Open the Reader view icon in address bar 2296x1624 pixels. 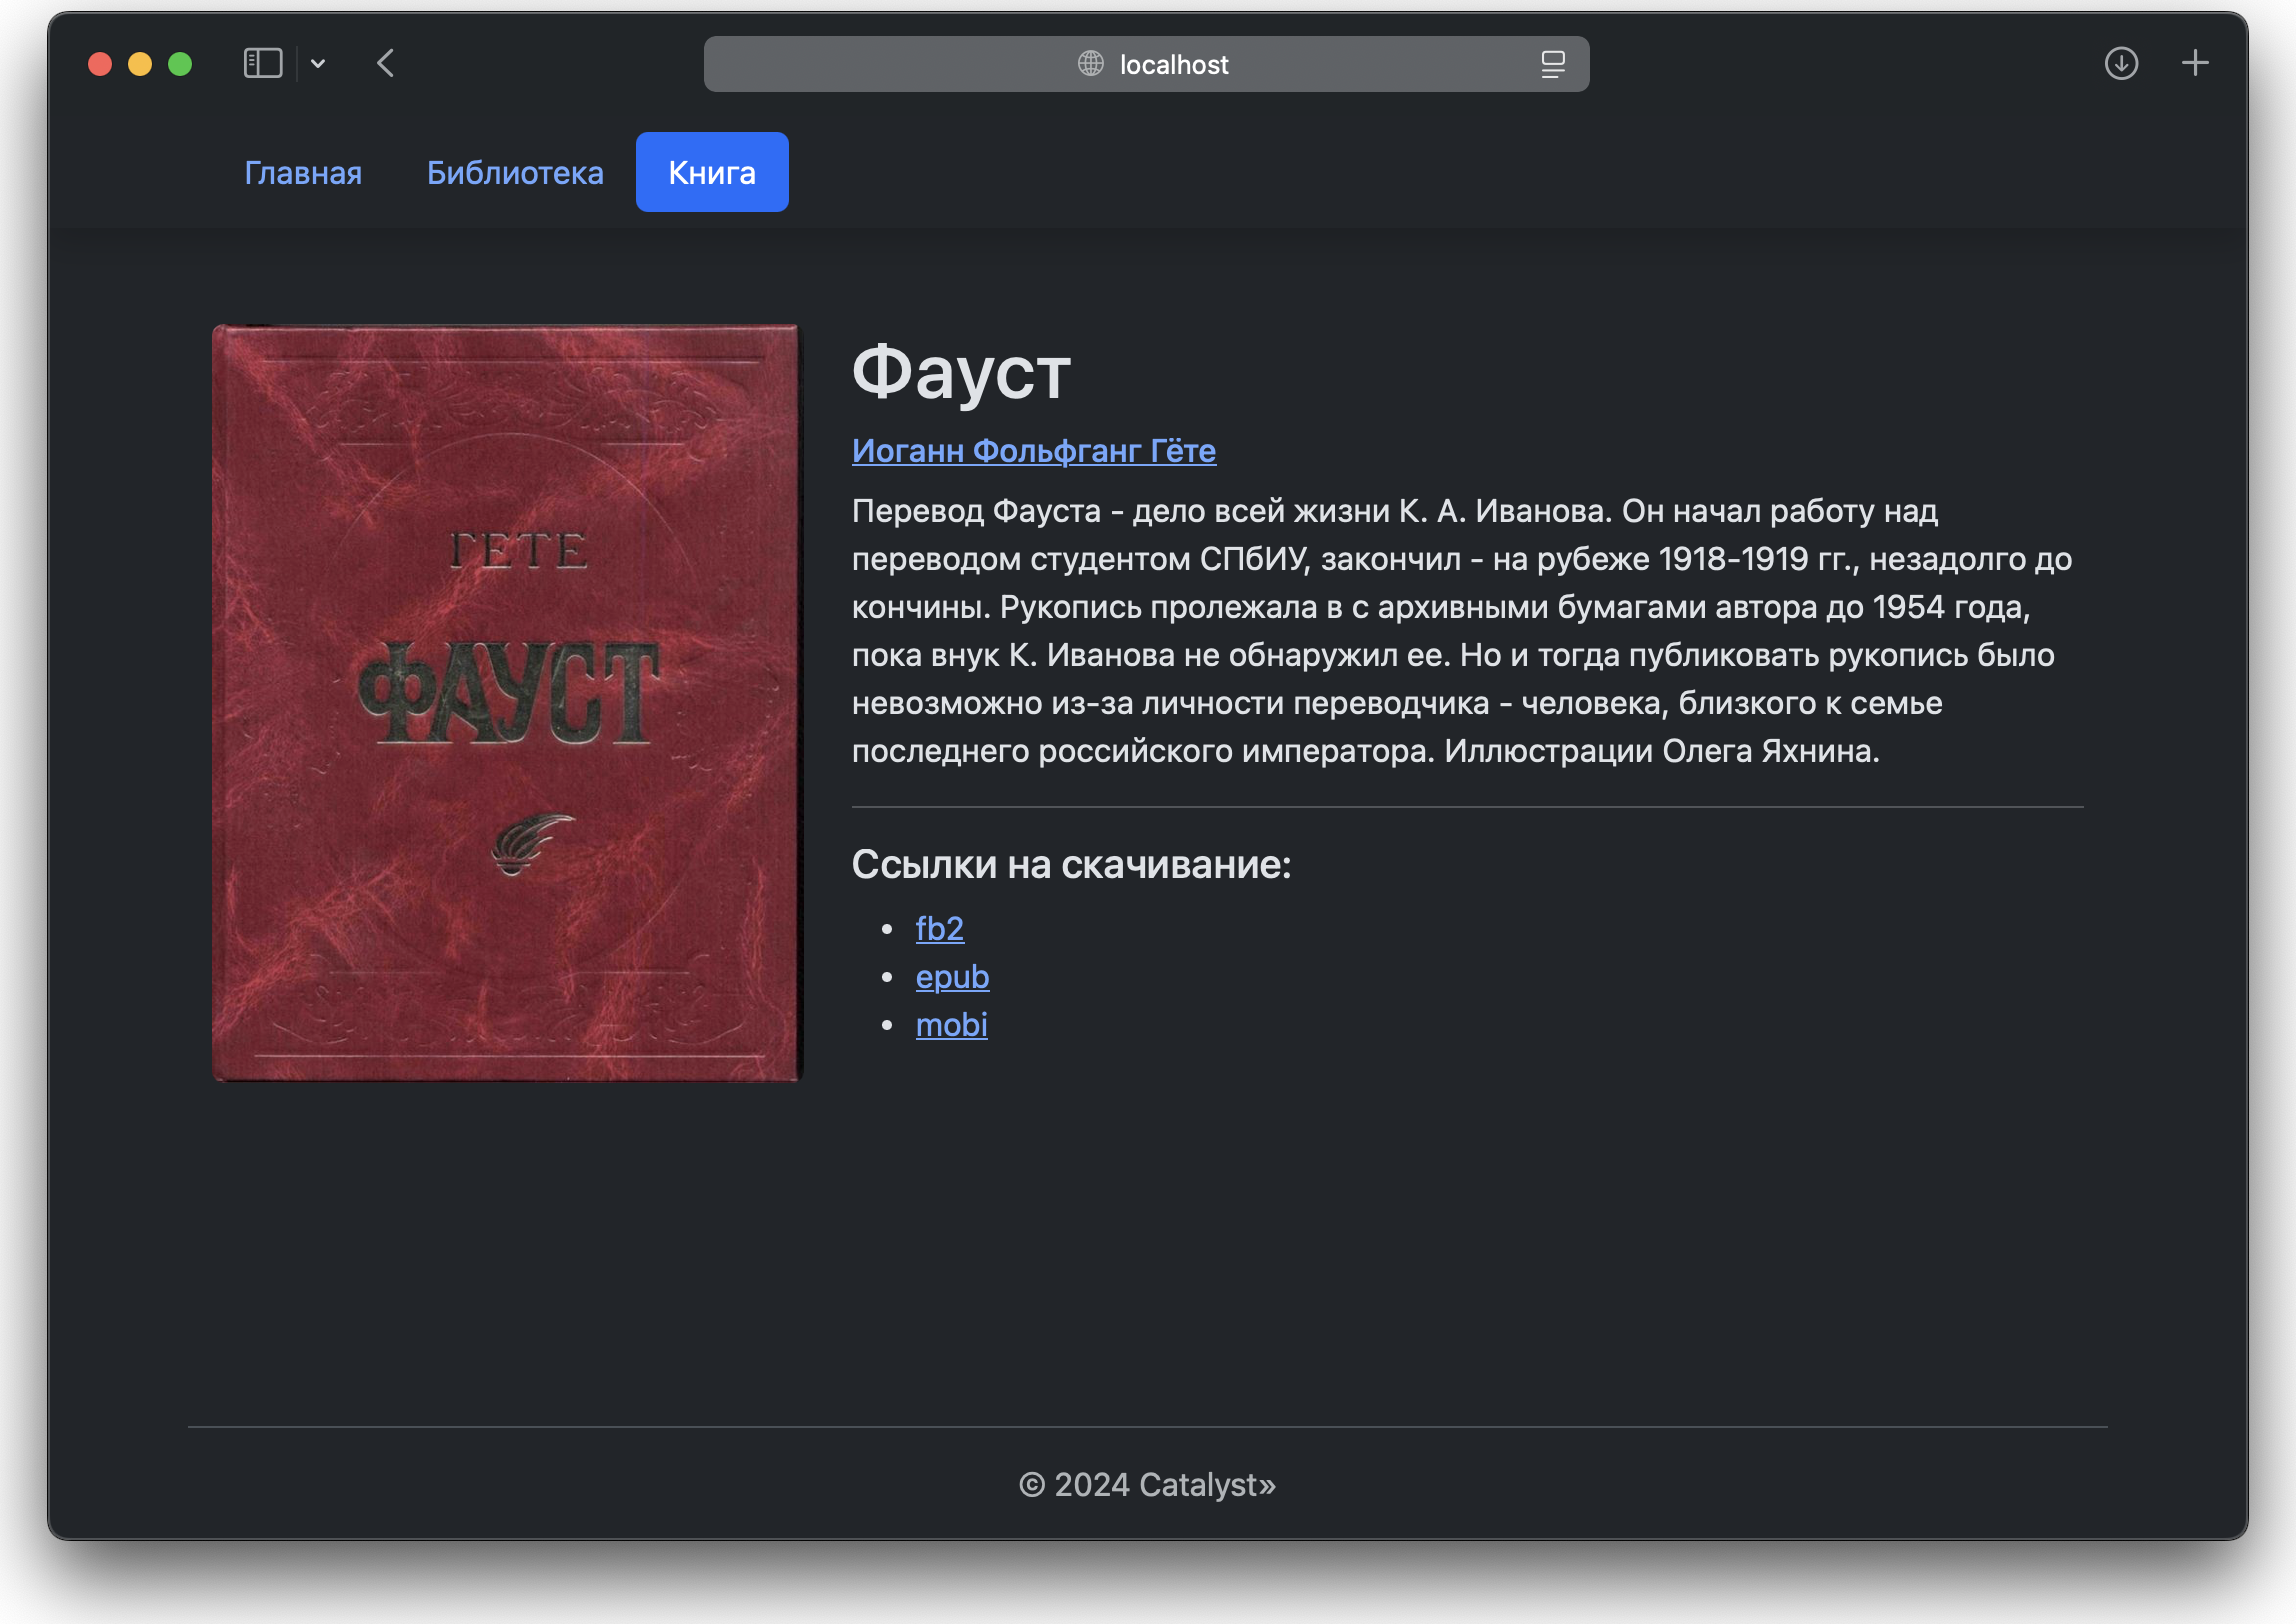pos(1552,64)
